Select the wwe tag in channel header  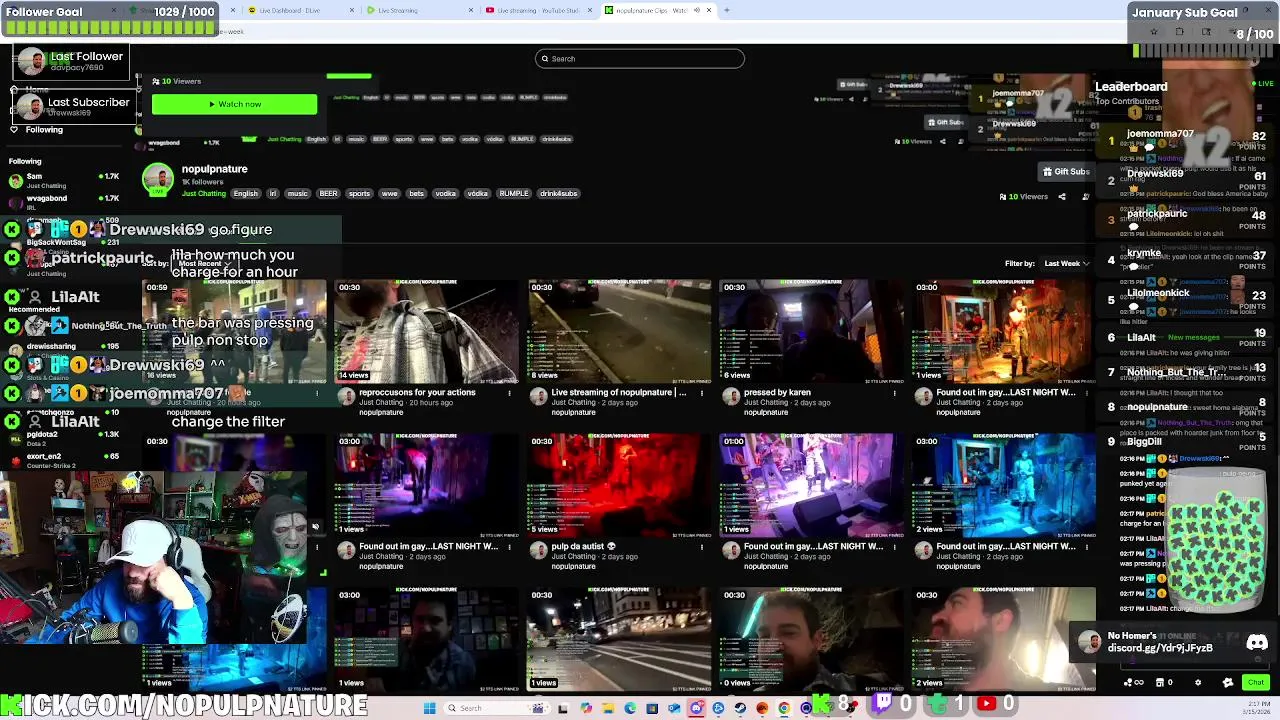(389, 194)
